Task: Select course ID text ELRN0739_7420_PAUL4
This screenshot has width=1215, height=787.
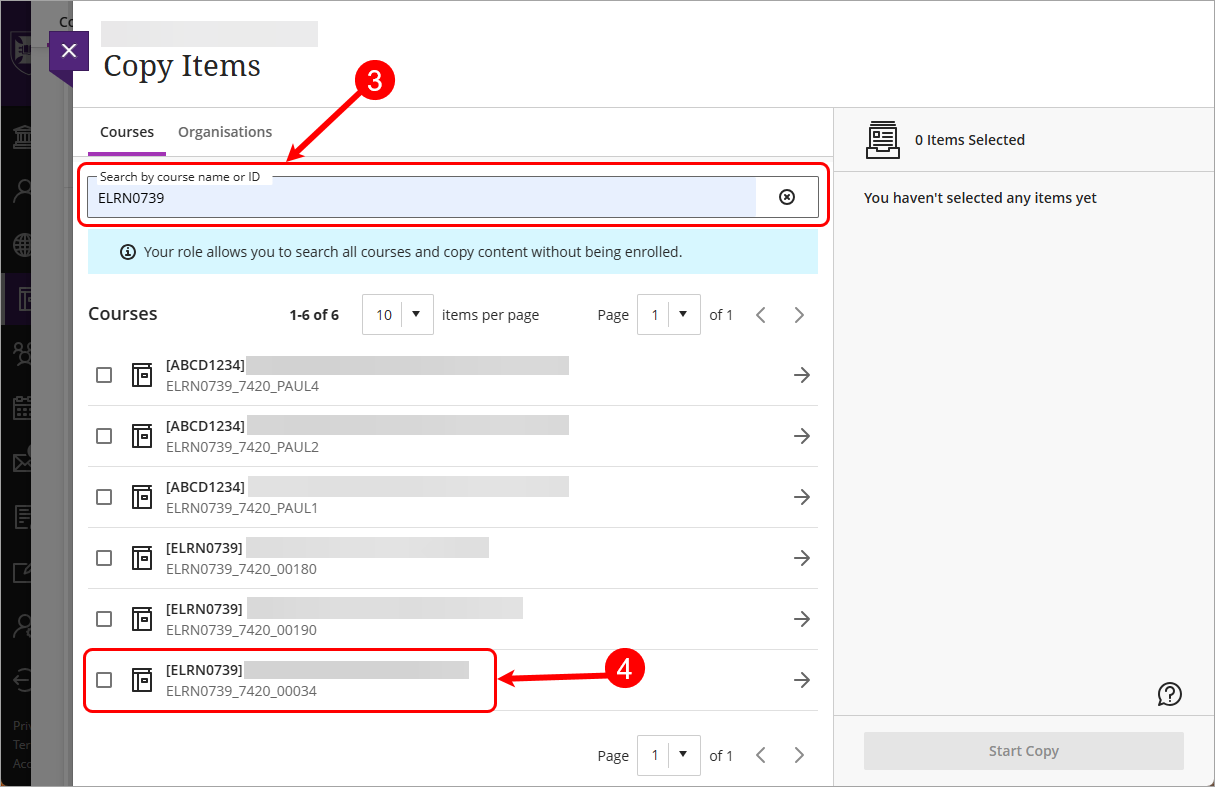Action: click(242, 386)
